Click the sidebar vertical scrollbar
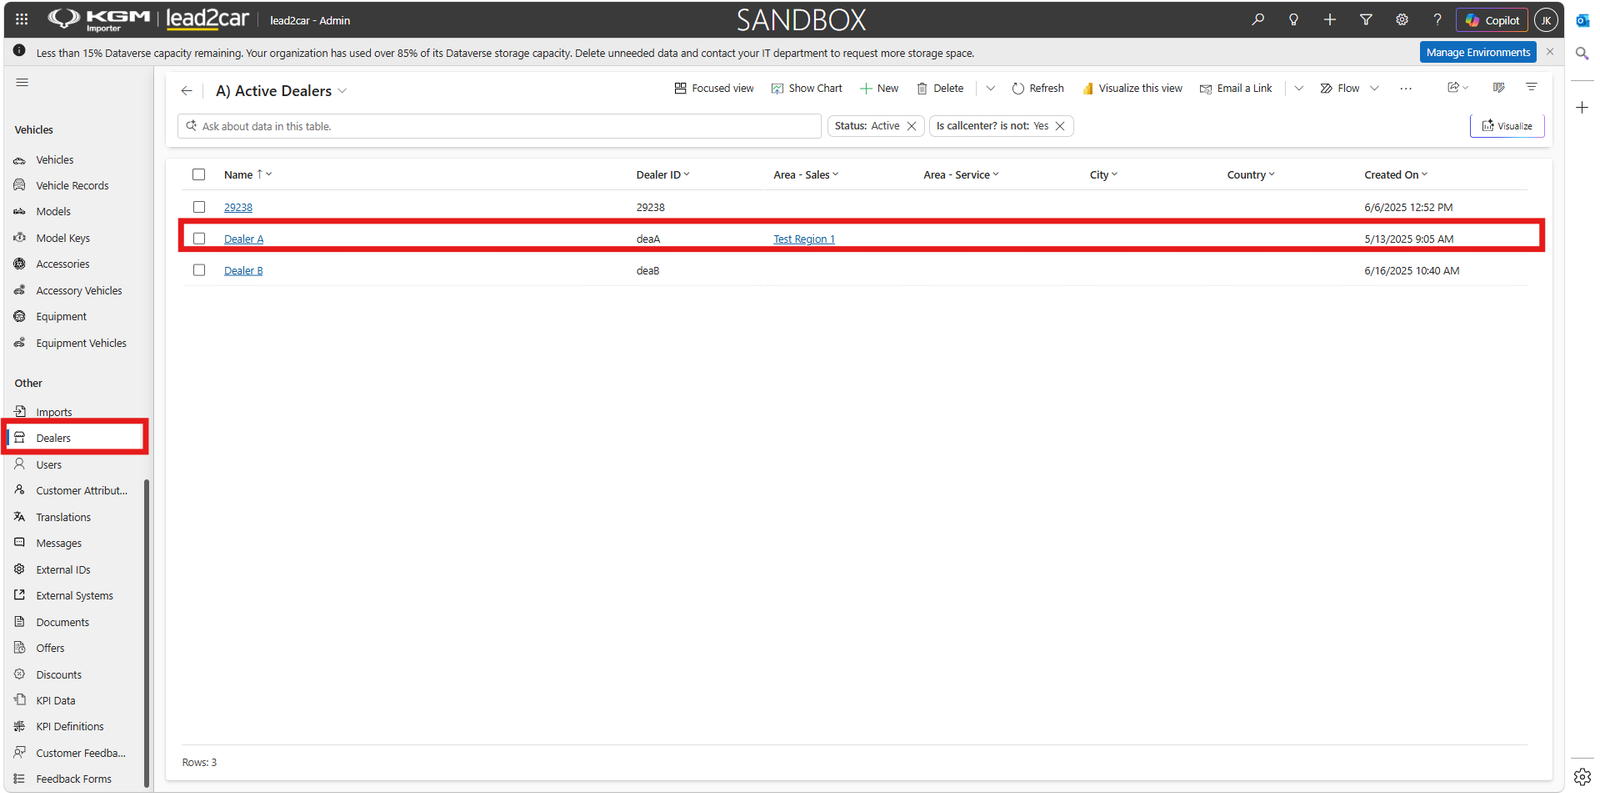Image resolution: width=1600 pixels, height=793 pixels. click(x=147, y=633)
